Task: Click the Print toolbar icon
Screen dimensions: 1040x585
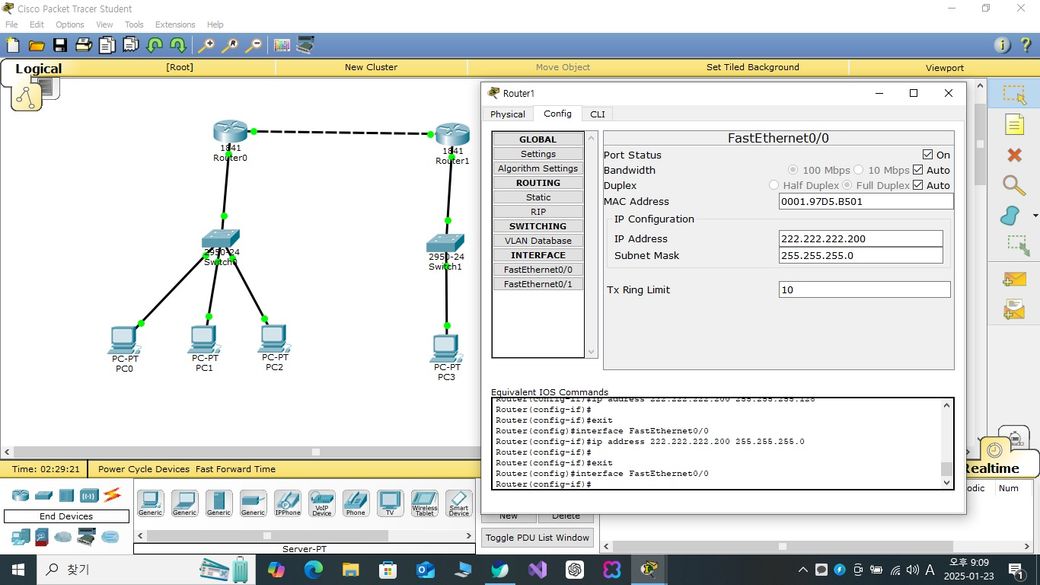Action: (84, 45)
